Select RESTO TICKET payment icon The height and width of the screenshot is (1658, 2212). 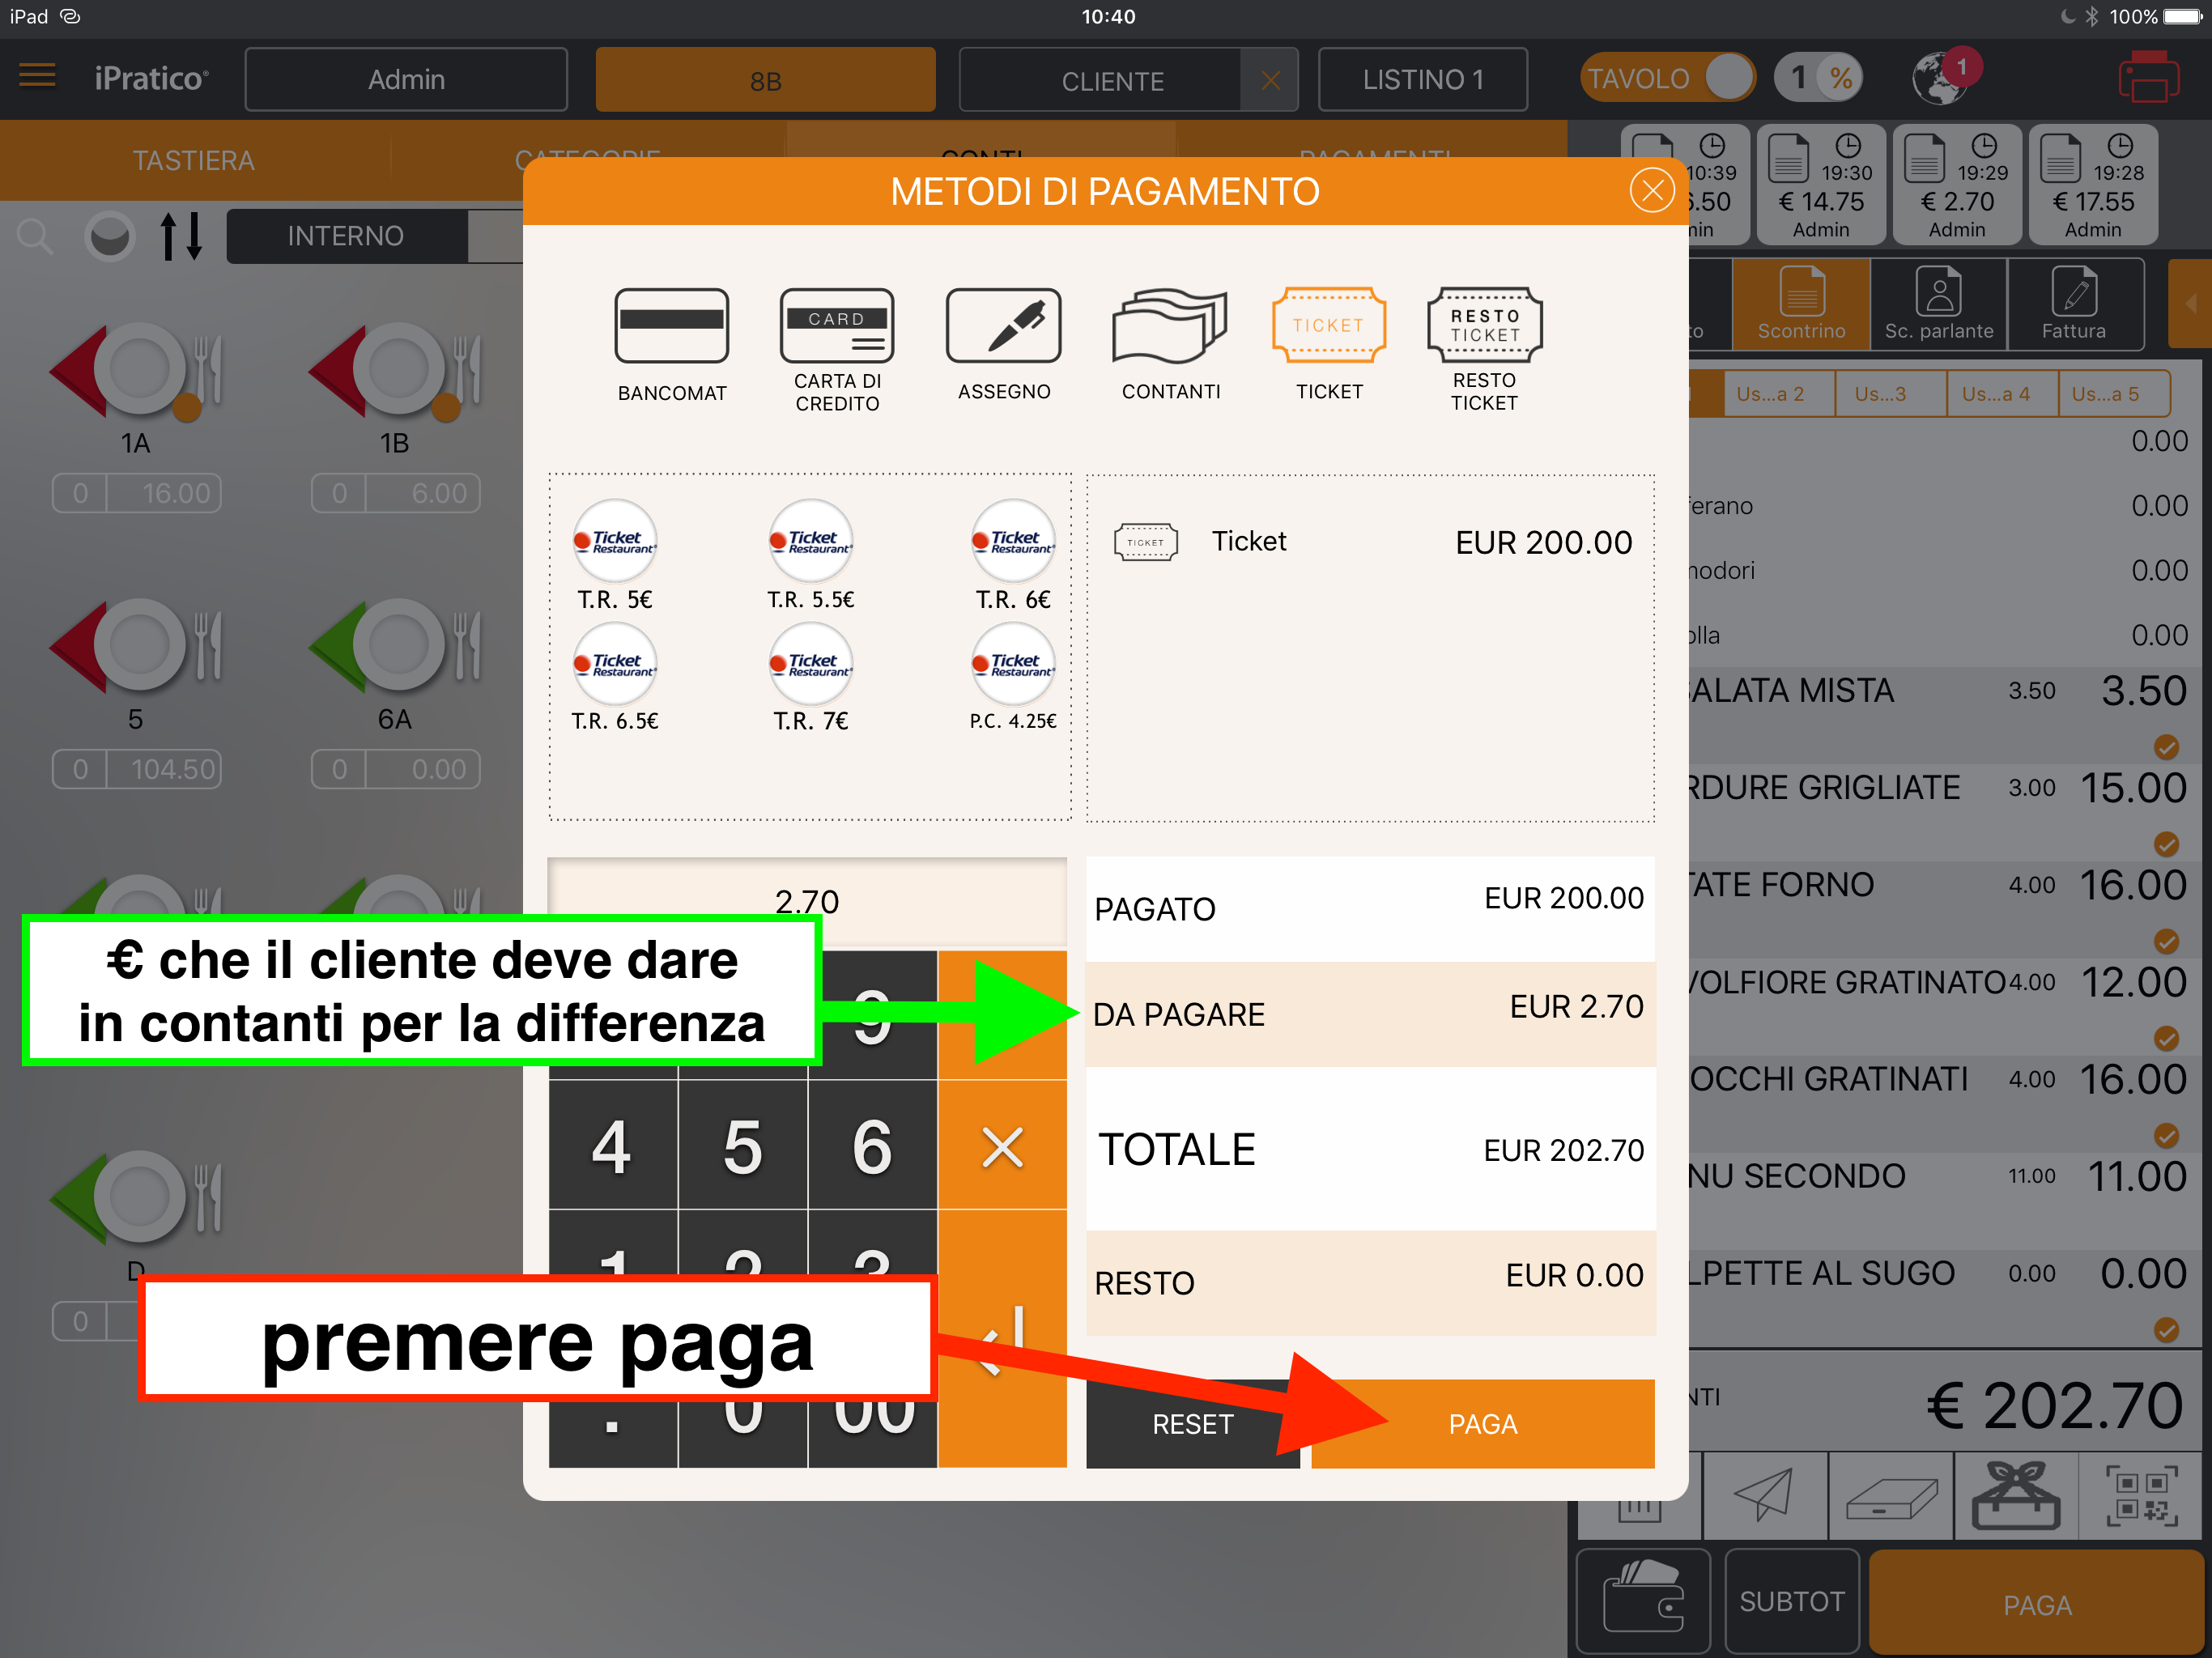pos(1484,327)
